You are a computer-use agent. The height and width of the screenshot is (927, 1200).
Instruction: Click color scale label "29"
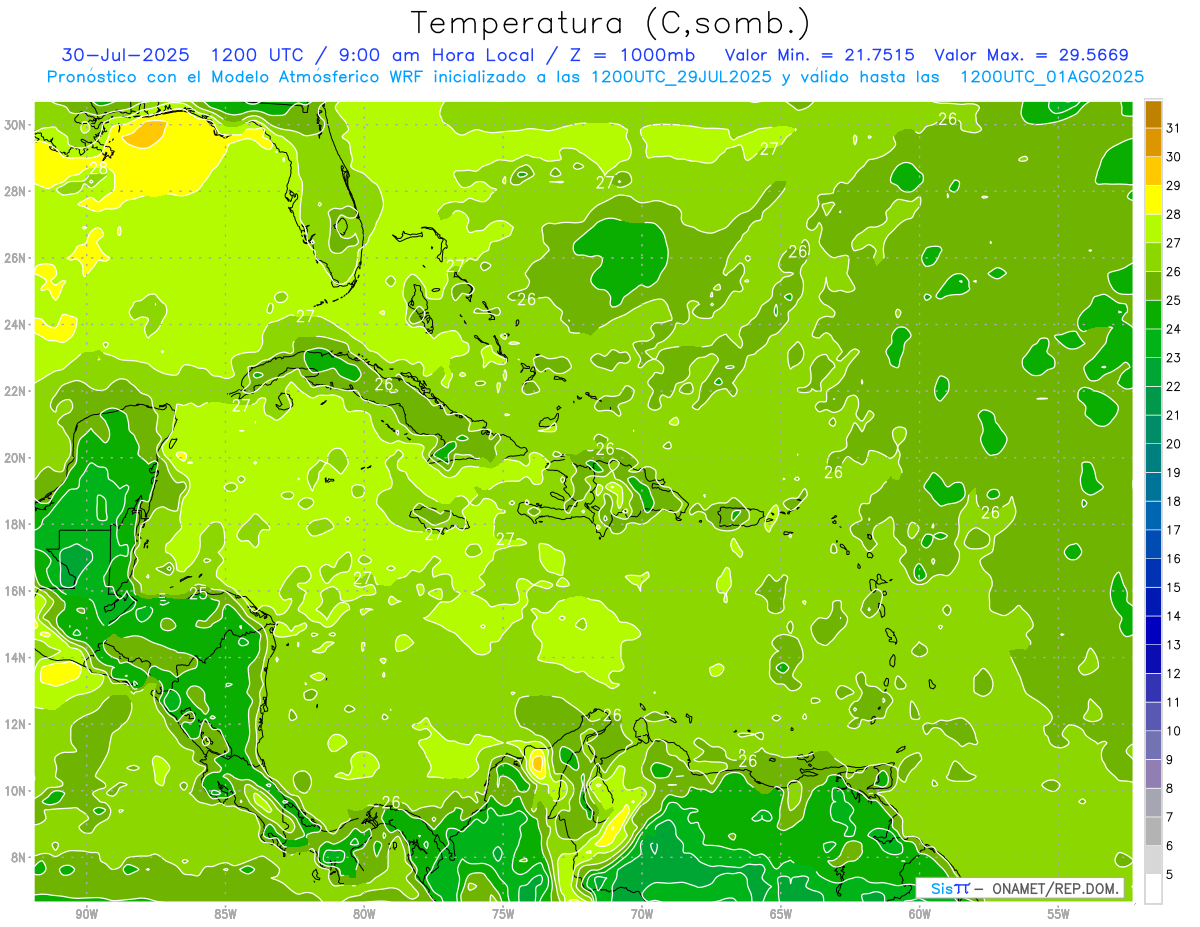[1174, 185]
